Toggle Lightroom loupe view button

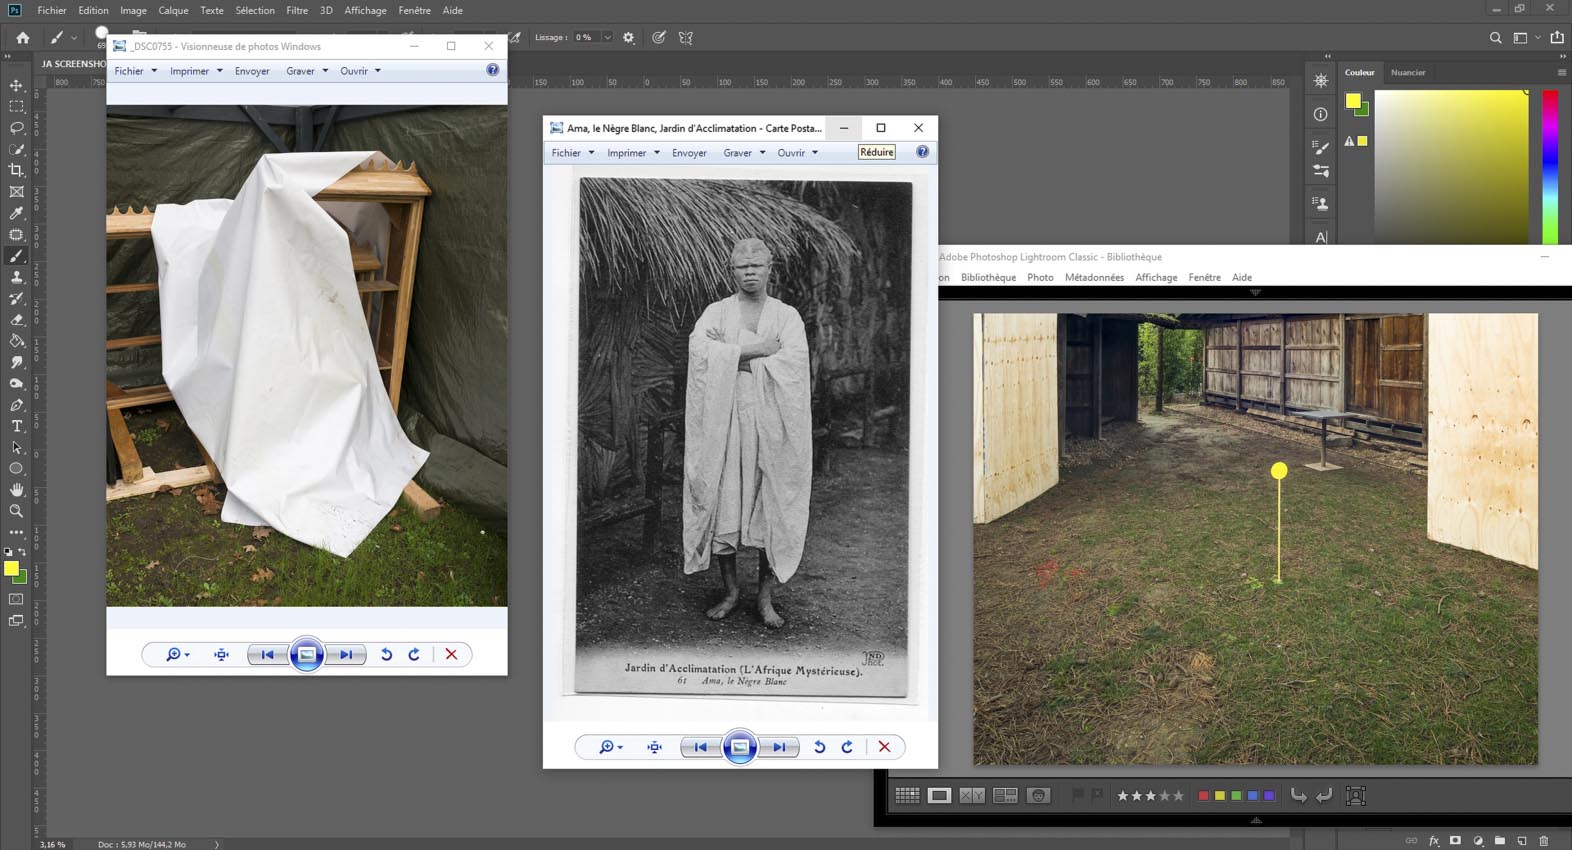click(x=939, y=796)
